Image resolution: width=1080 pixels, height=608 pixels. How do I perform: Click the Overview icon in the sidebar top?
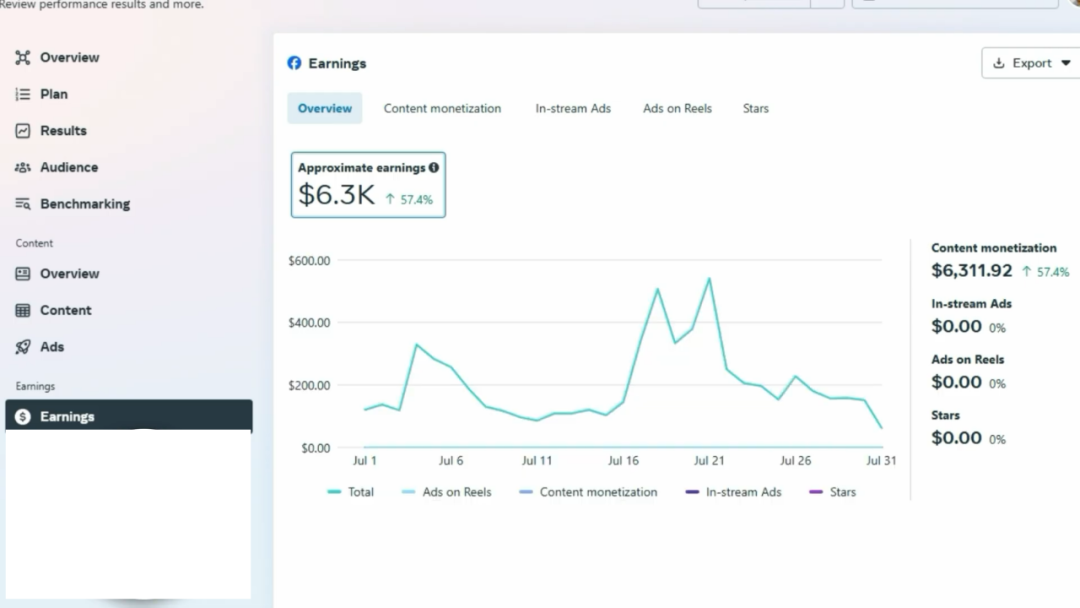click(23, 58)
